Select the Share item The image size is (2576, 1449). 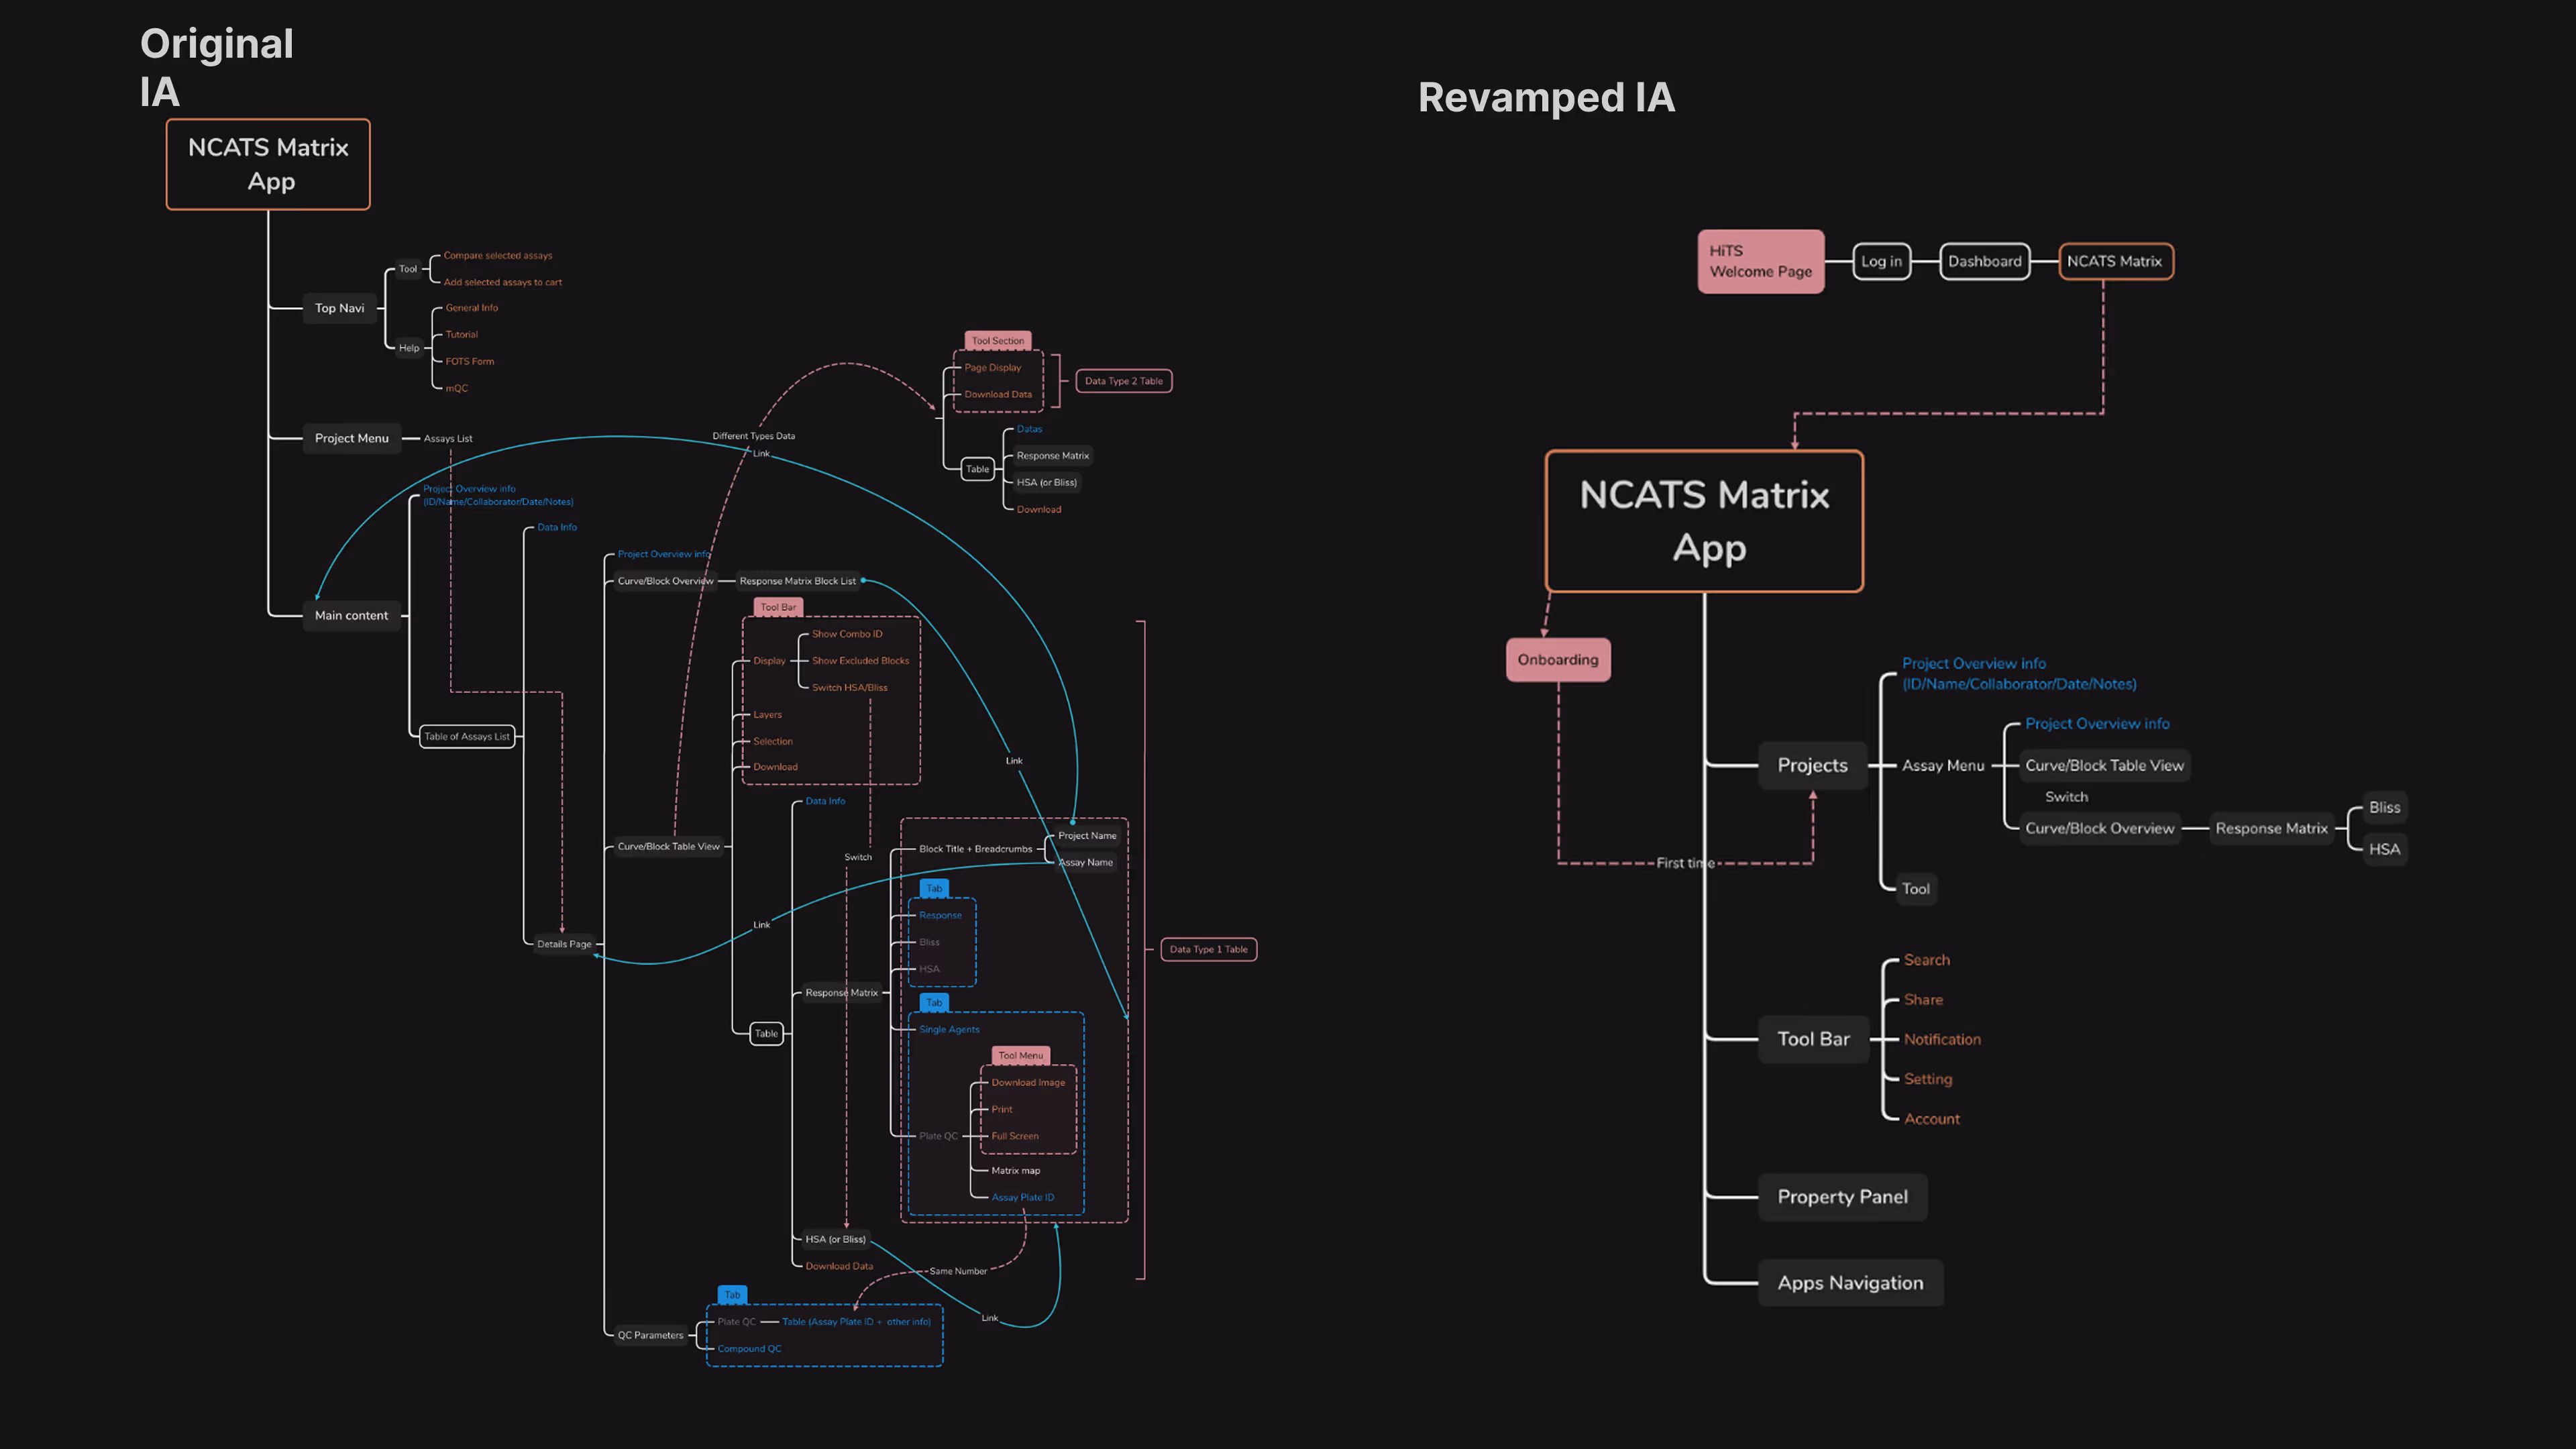1923,1000
